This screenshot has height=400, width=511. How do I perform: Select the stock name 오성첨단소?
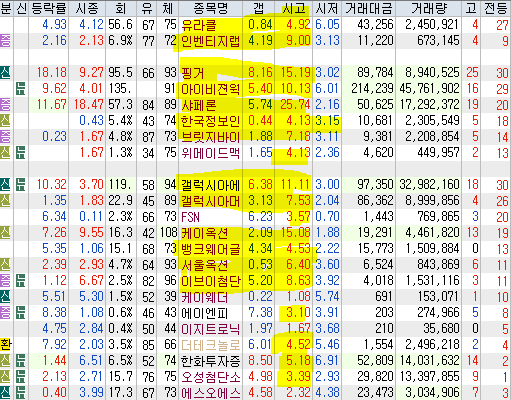click(x=210, y=377)
